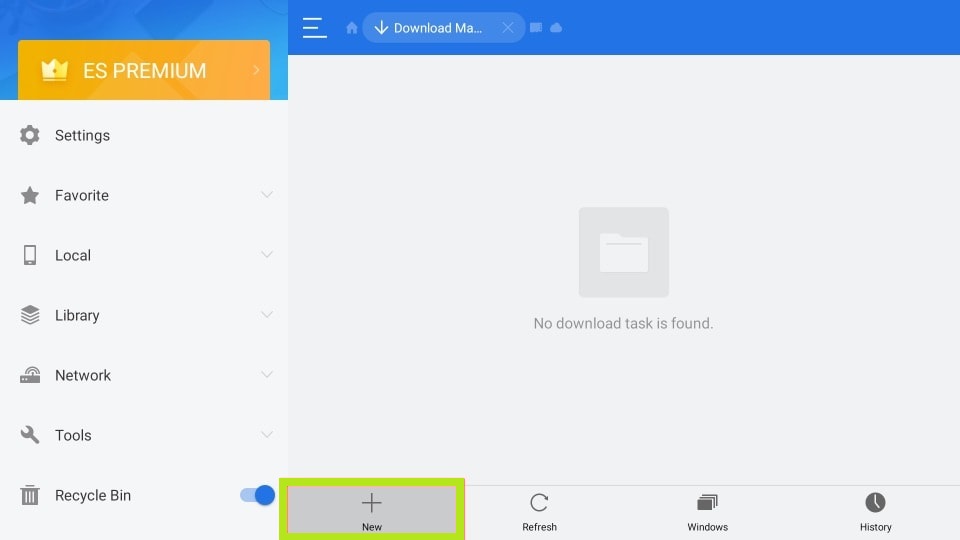Expand the Network section chevron
Image resolution: width=960 pixels, height=540 pixels.
coord(266,375)
